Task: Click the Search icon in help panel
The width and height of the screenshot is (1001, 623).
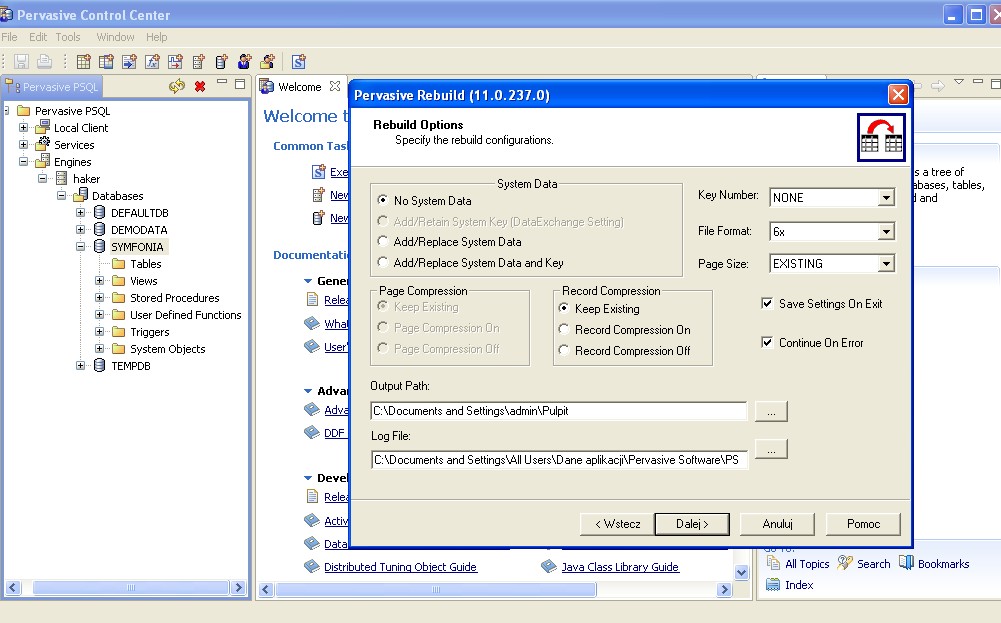Action: [845, 562]
